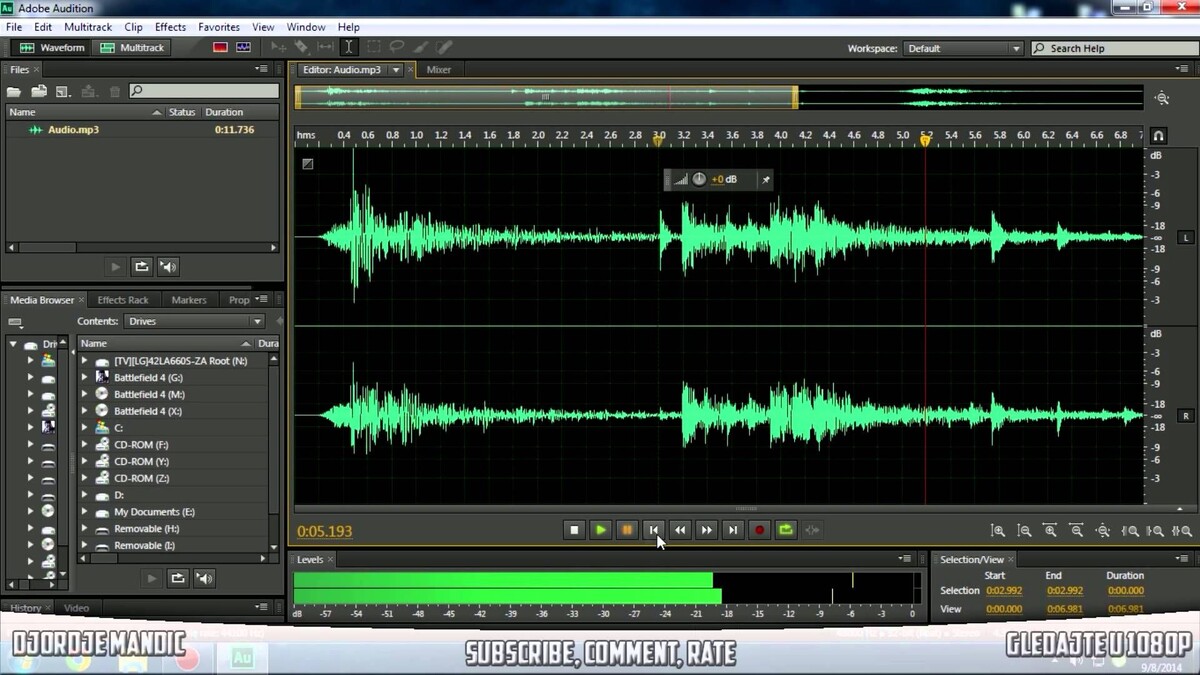
Task: Pause playback with the orange Pause button
Action: click(x=627, y=530)
